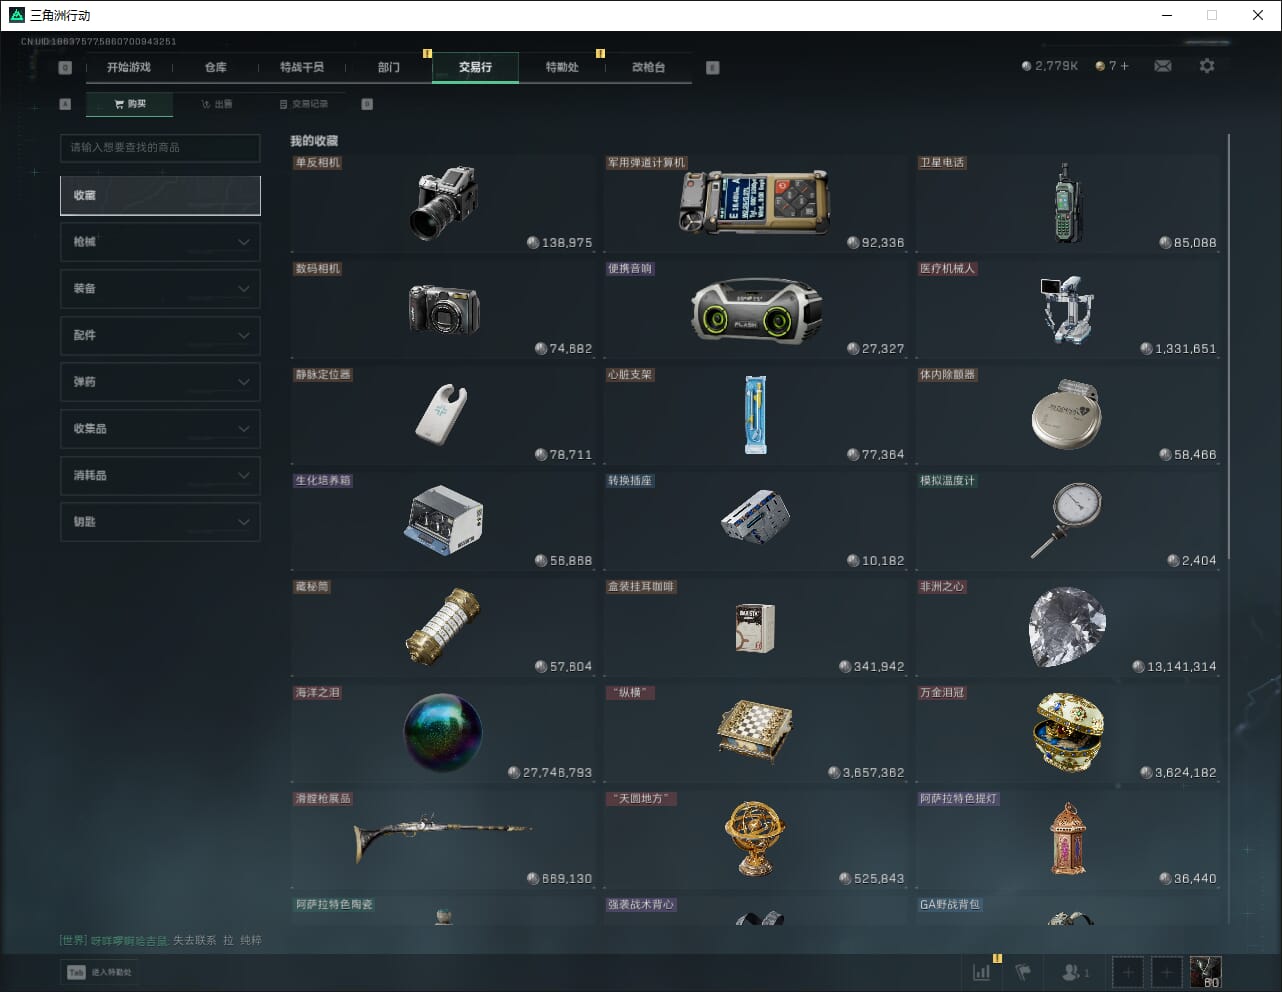
Task: Open the friends list people icon
Action: pos(1074,972)
